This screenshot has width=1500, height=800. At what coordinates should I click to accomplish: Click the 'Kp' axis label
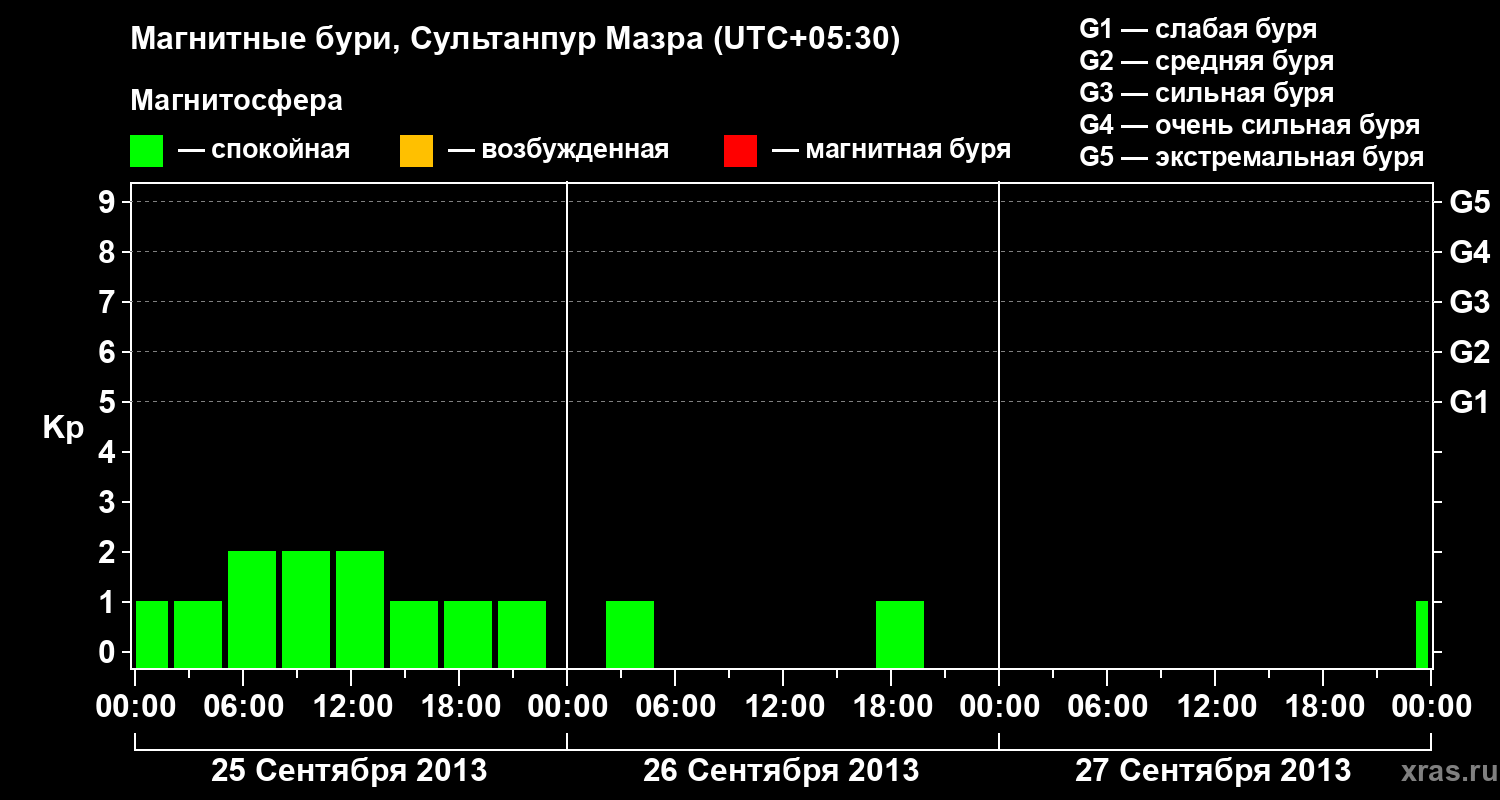63,428
